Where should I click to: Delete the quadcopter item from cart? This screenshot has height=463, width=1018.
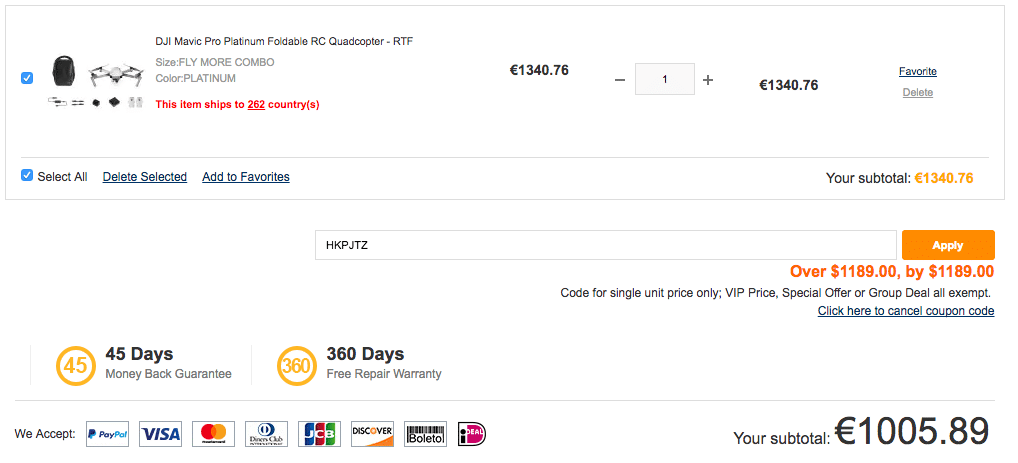pos(917,92)
